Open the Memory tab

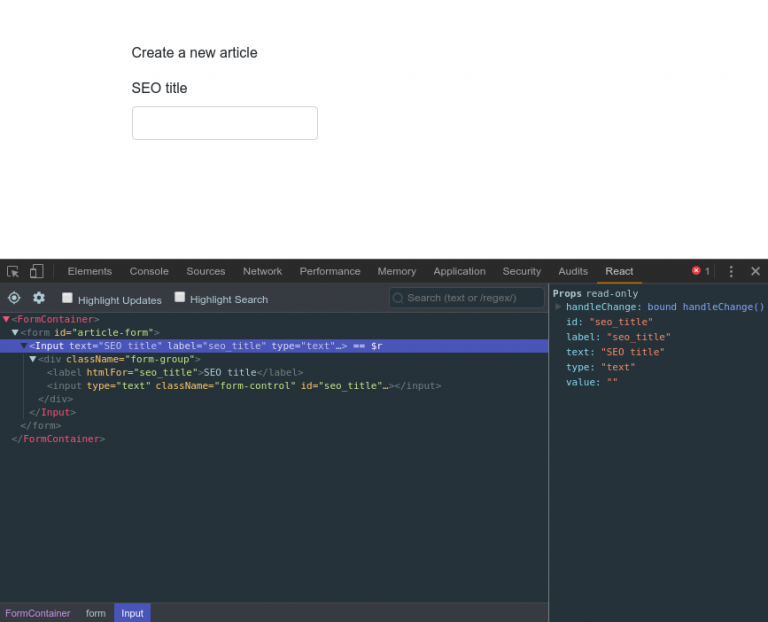tap(397, 271)
